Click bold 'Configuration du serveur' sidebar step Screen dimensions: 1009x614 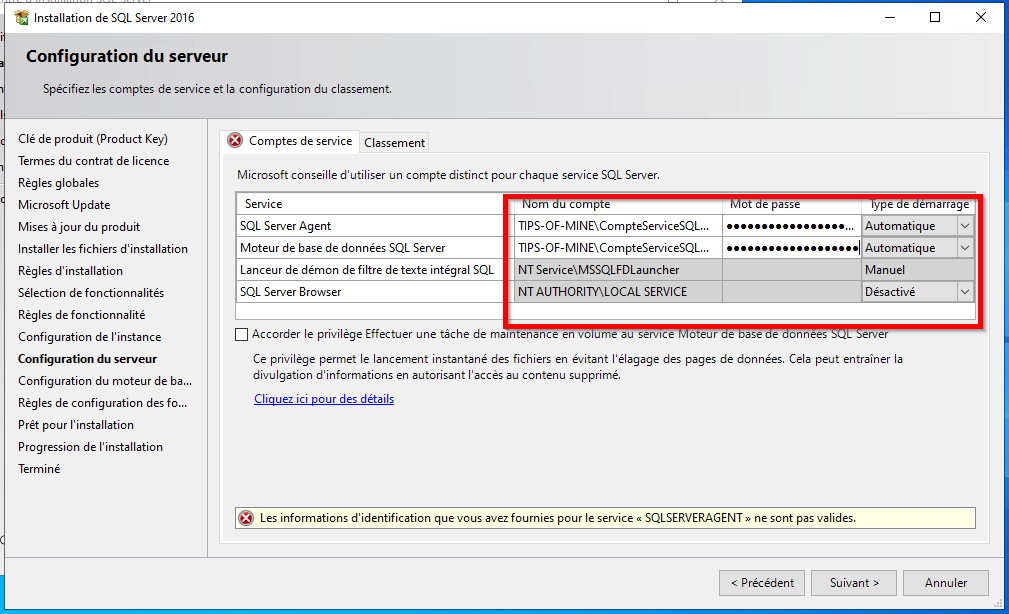click(x=88, y=358)
